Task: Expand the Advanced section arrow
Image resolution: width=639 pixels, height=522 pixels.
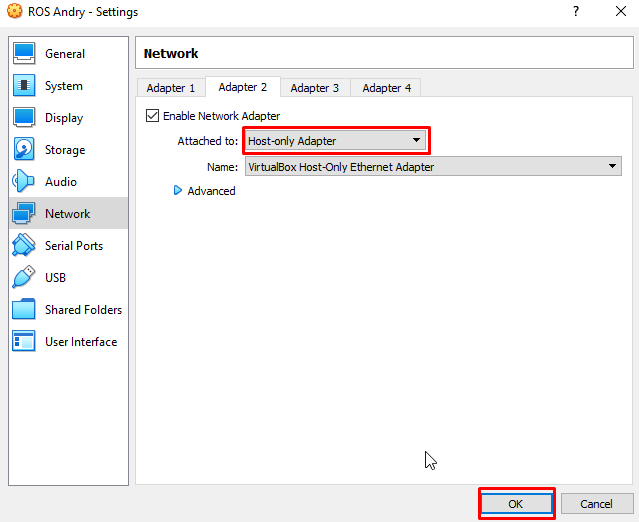Action: pos(179,191)
